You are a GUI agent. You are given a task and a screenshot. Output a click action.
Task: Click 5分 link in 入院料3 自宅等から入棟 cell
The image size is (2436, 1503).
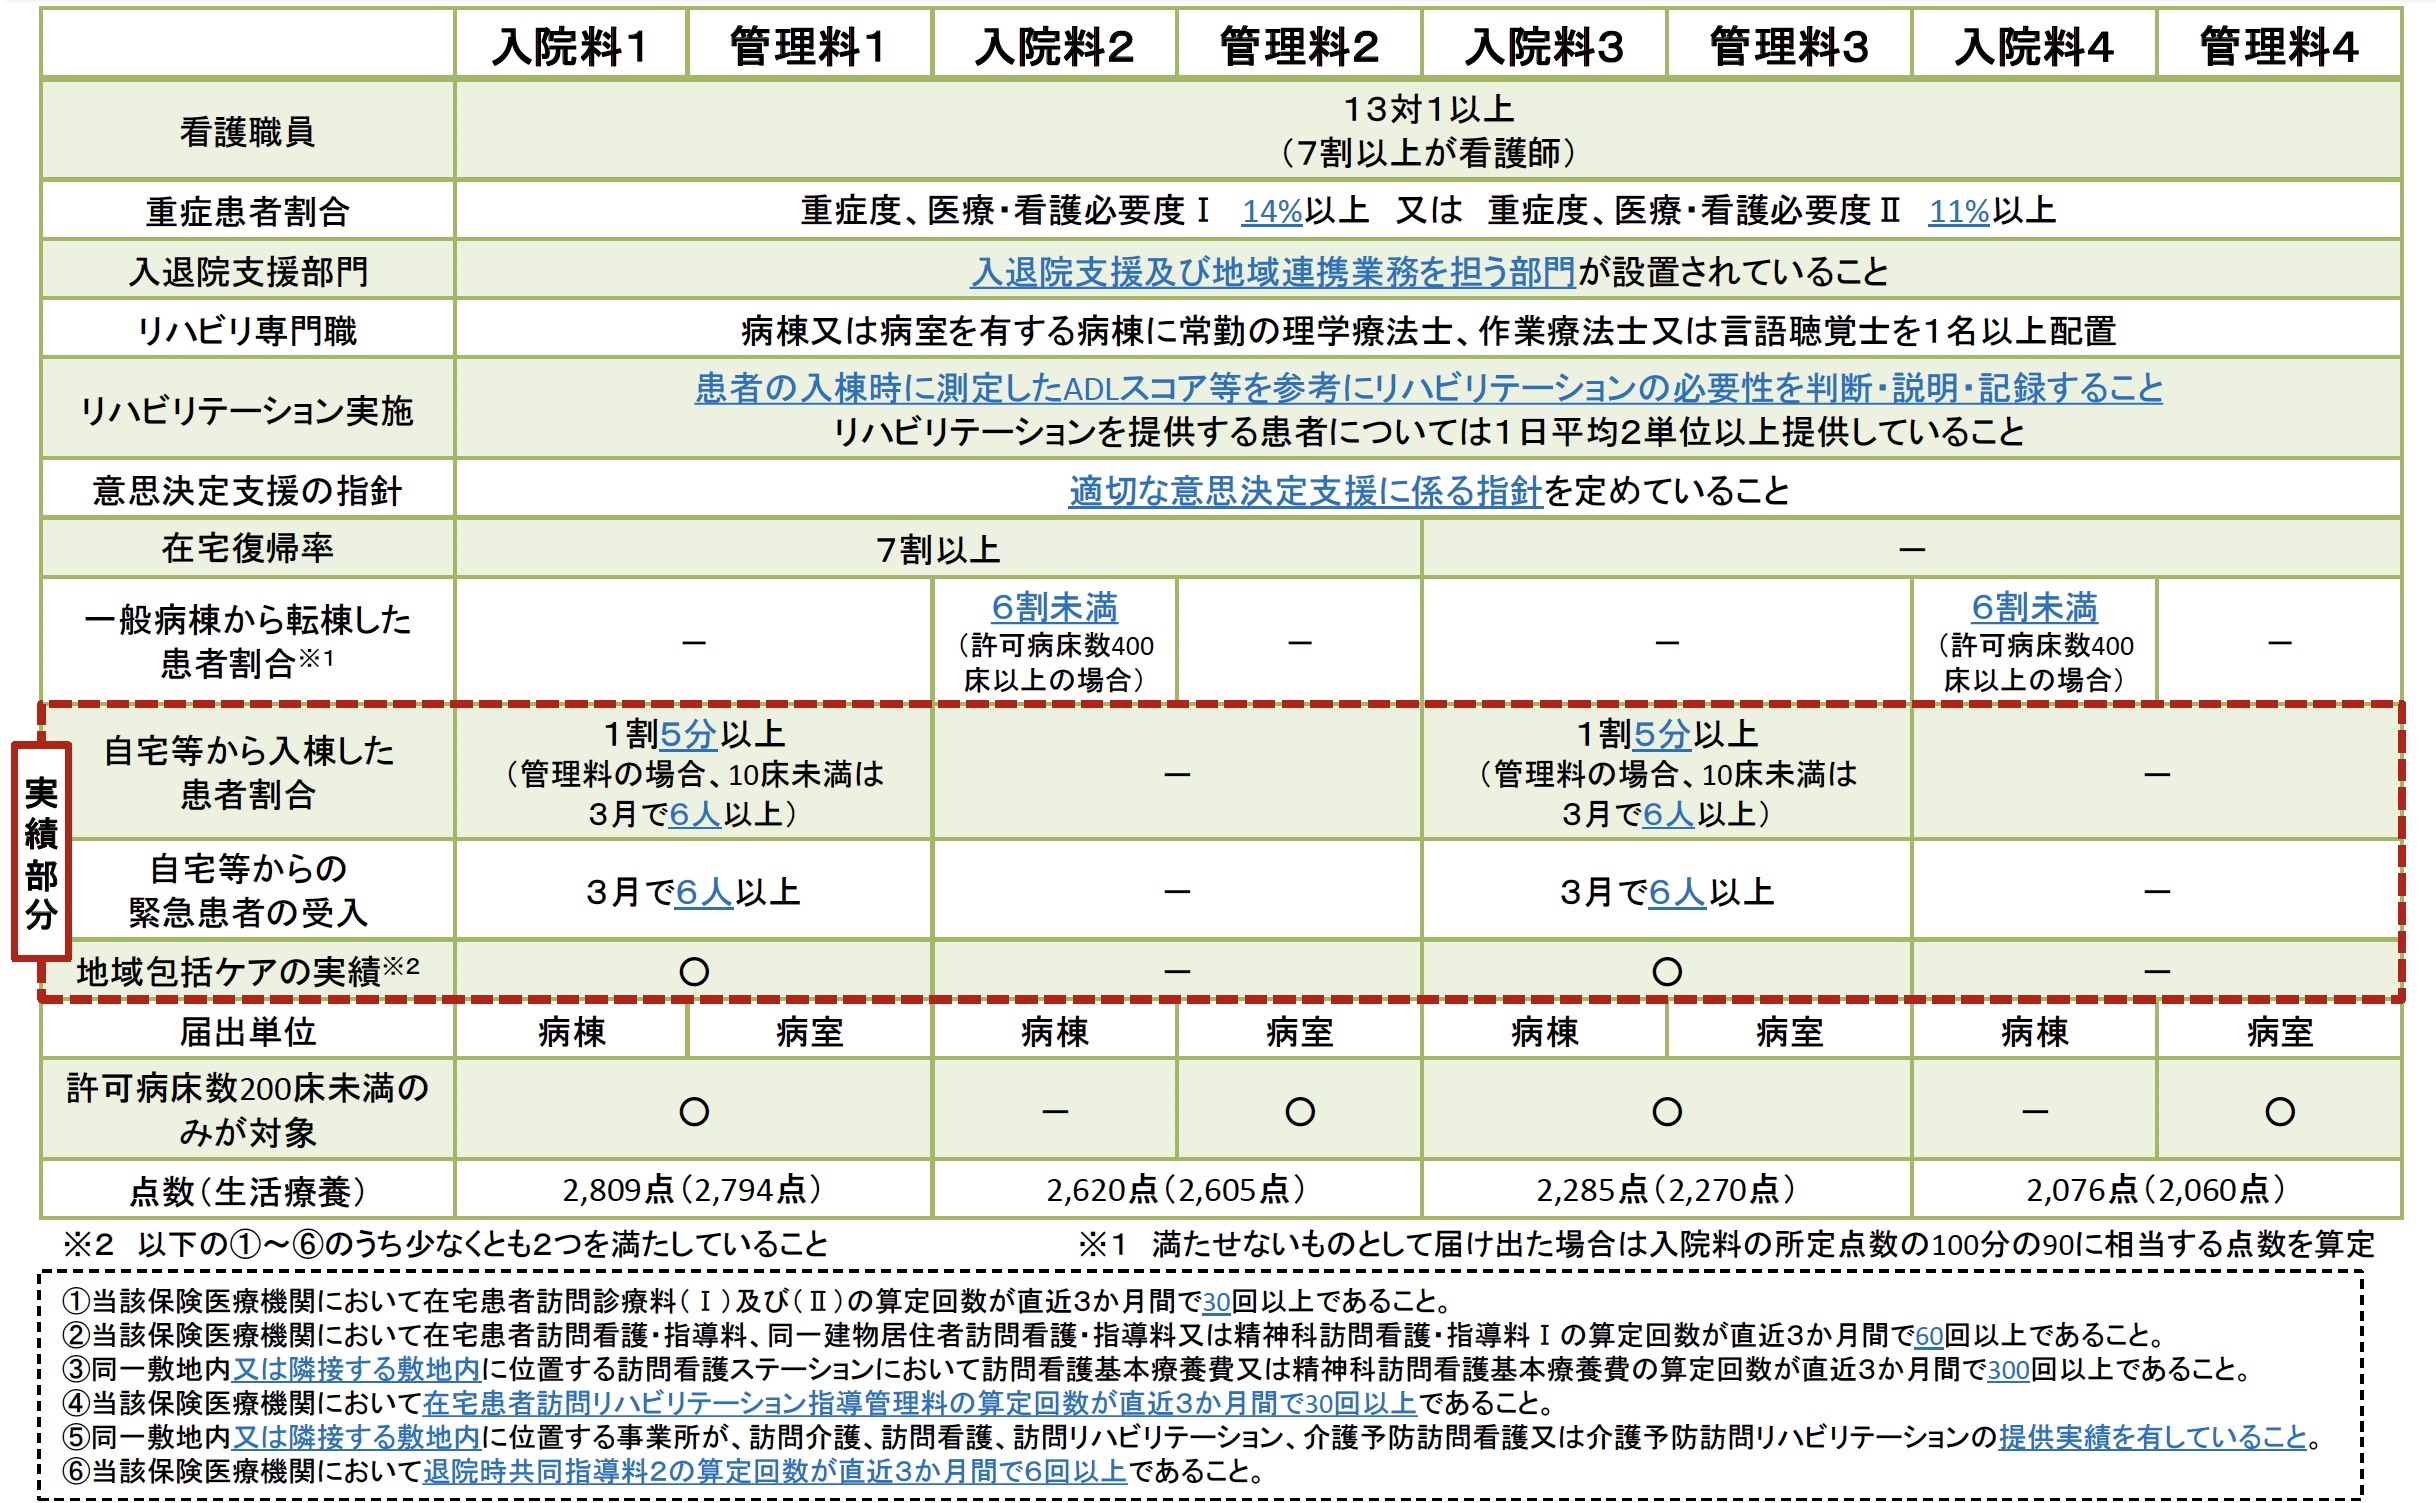1662,735
